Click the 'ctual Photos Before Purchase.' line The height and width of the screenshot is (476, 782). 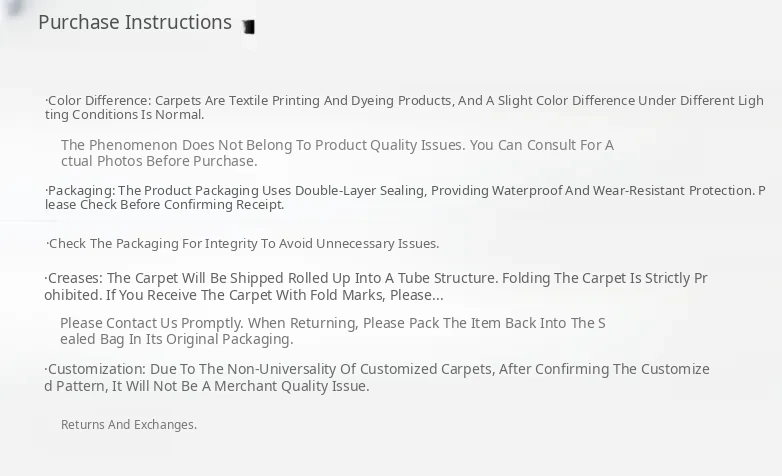tap(159, 161)
